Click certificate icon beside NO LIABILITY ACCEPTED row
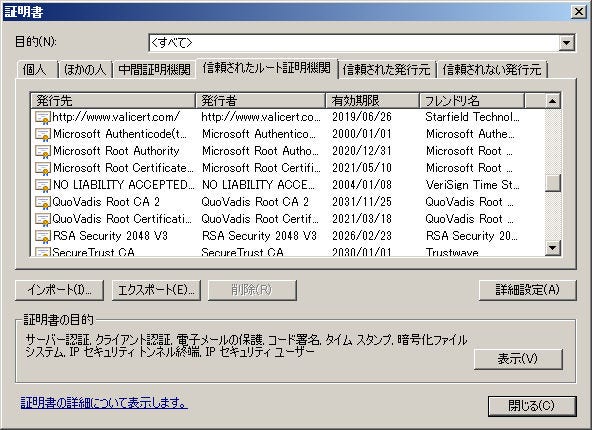This screenshot has width=592, height=430. click(x=43, y=185)
